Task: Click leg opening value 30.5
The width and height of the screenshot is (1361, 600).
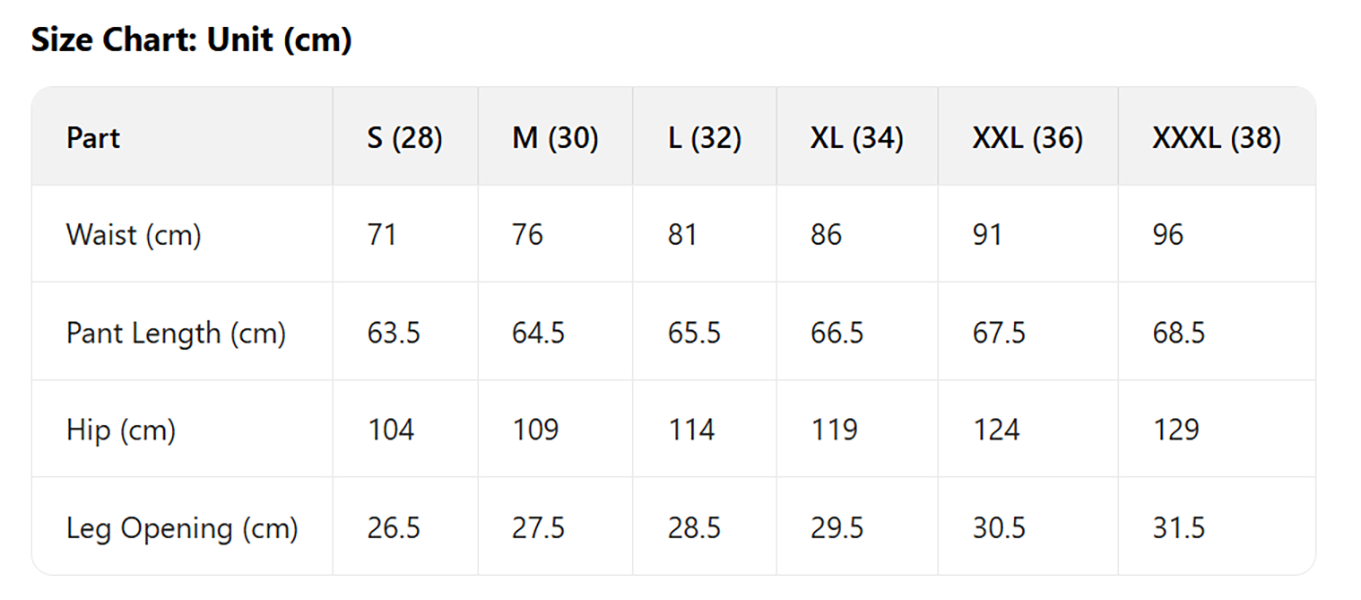Action: (999, 528)
